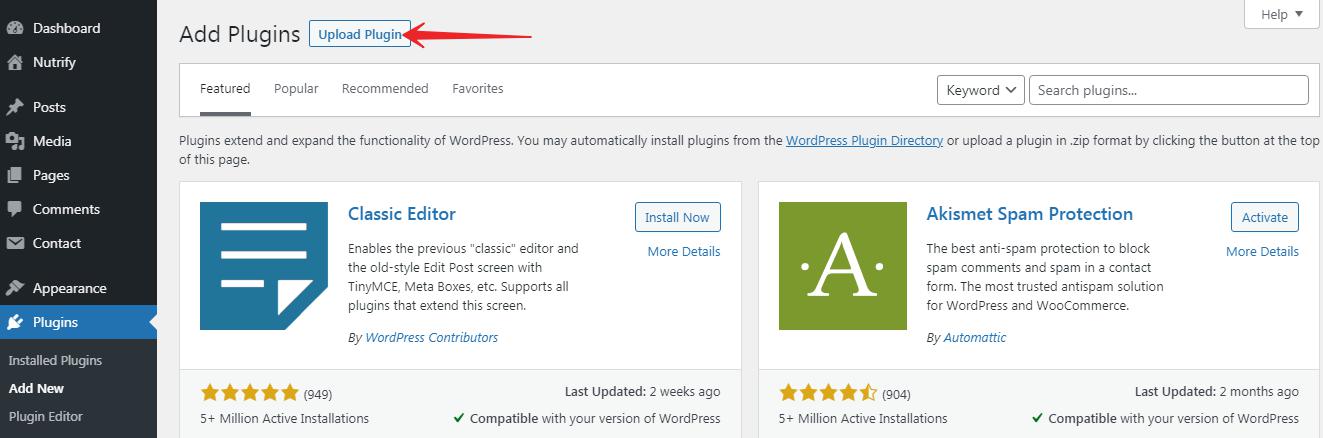Screen dimensions: 1323x438
Task: Switch to the Favorites tab
Action: coord(478,88)
